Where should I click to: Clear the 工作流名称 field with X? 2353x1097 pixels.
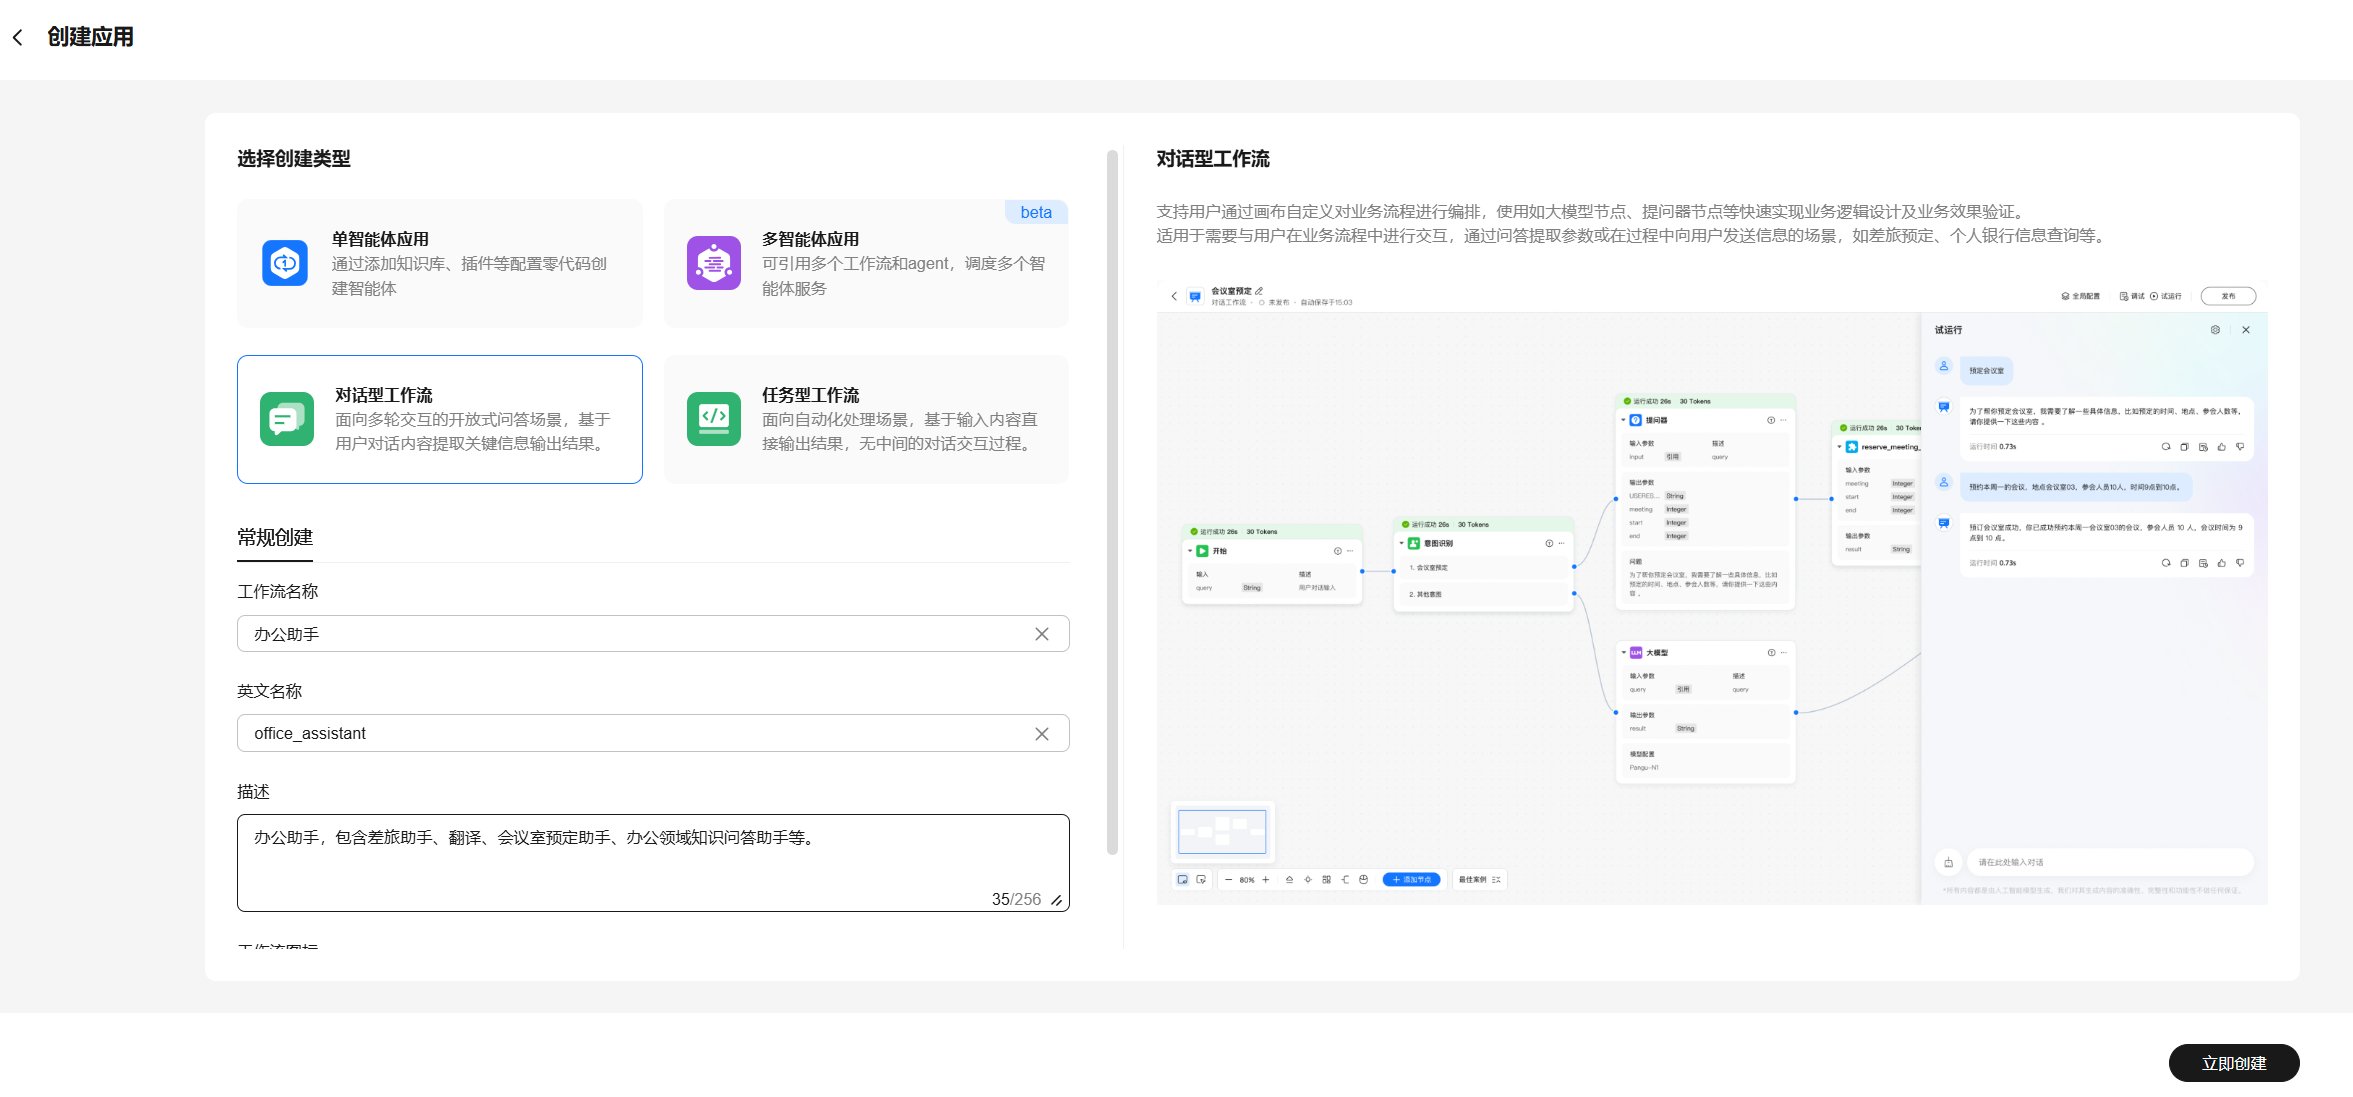click(x=1041, y=634)
